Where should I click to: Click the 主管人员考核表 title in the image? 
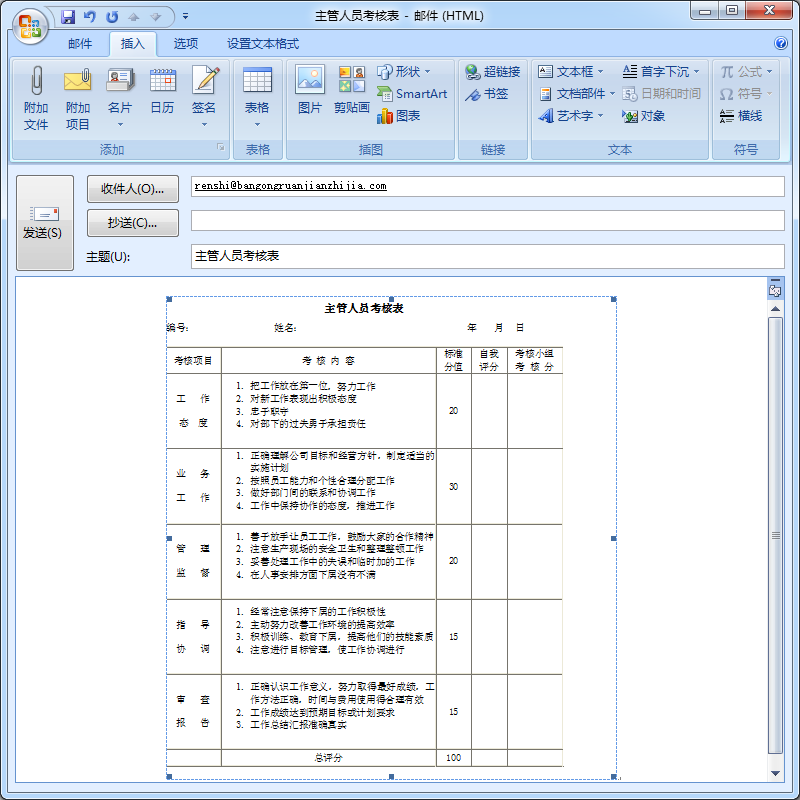(x=364, y=308)
